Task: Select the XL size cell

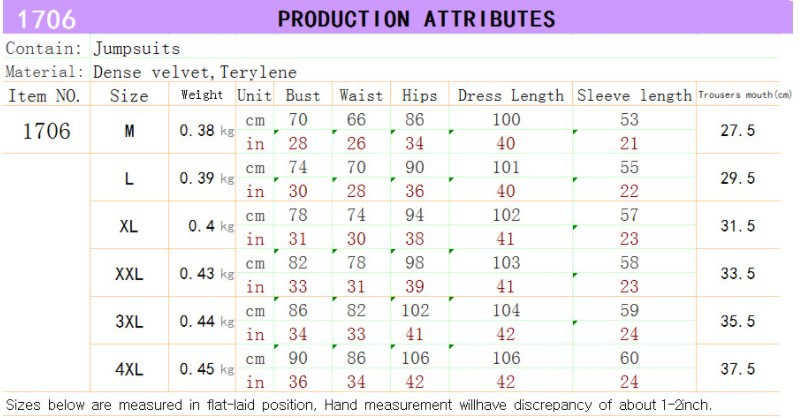Action: (x=129, y=226)
